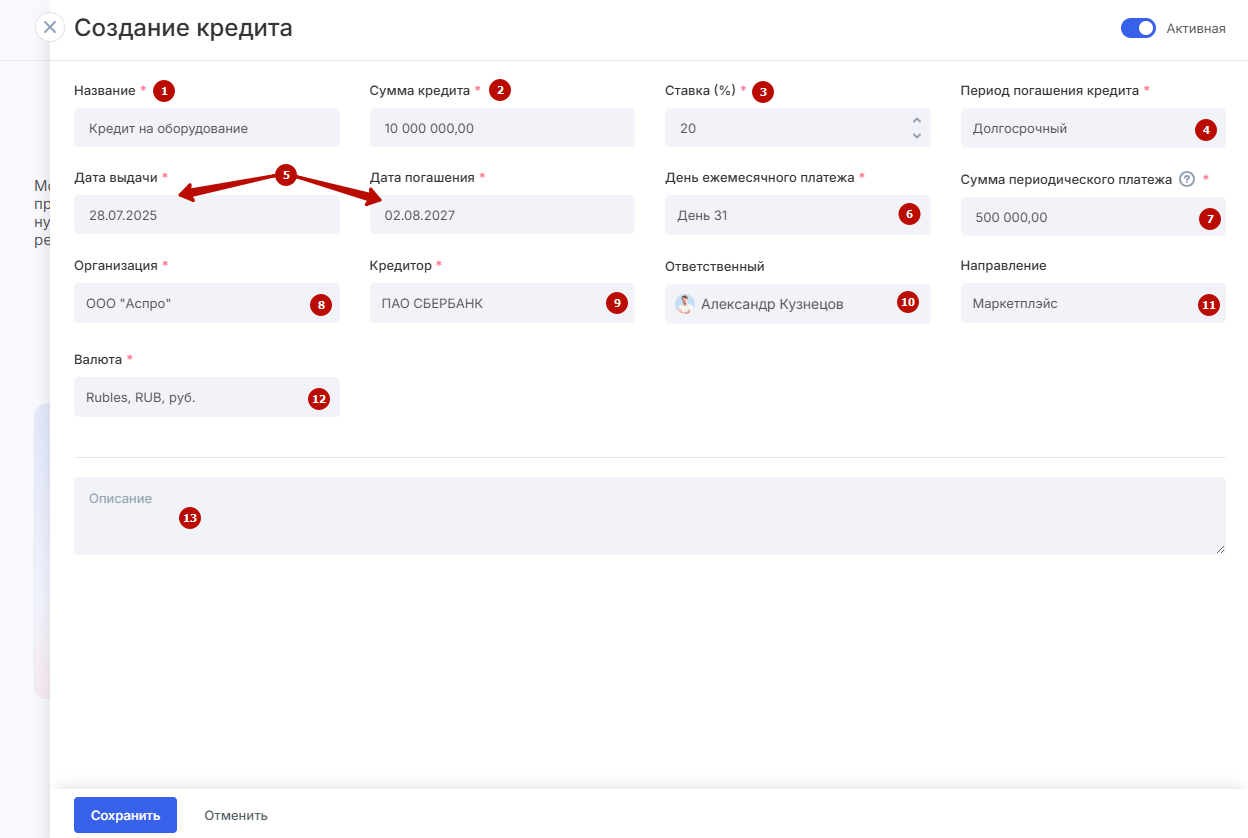This screenshot has height=838, width=1248.
Task: Click the Название field with Кредит на оборудование
Action: [207, 128]
